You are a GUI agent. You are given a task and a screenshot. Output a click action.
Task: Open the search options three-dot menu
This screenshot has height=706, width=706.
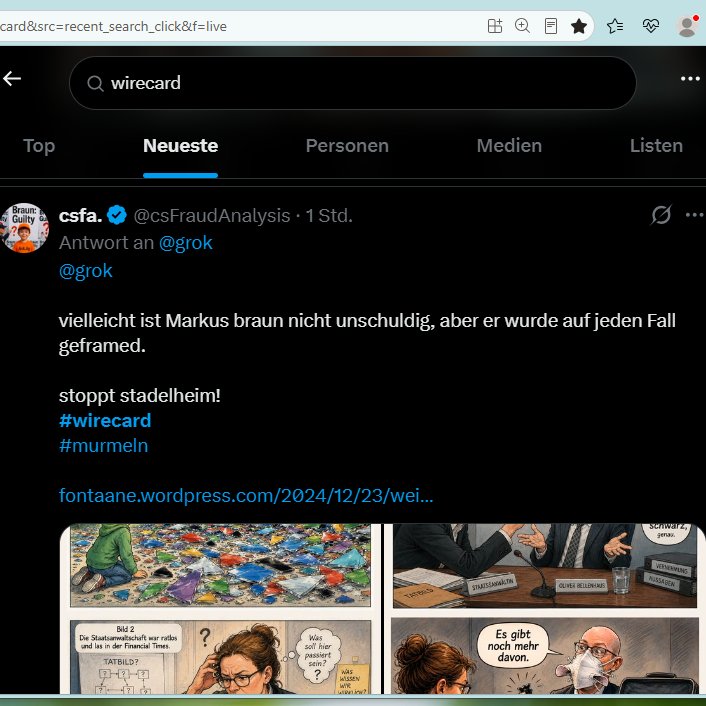tap(690, 79)
